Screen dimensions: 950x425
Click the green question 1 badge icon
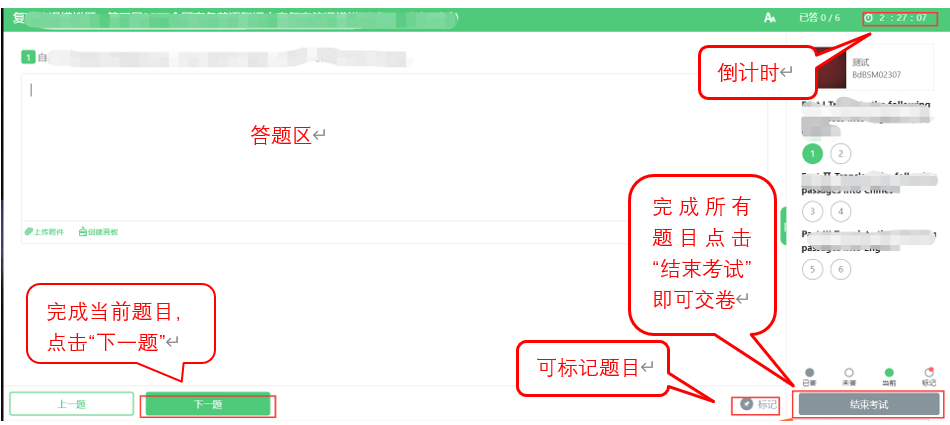[x=28, y=58]
